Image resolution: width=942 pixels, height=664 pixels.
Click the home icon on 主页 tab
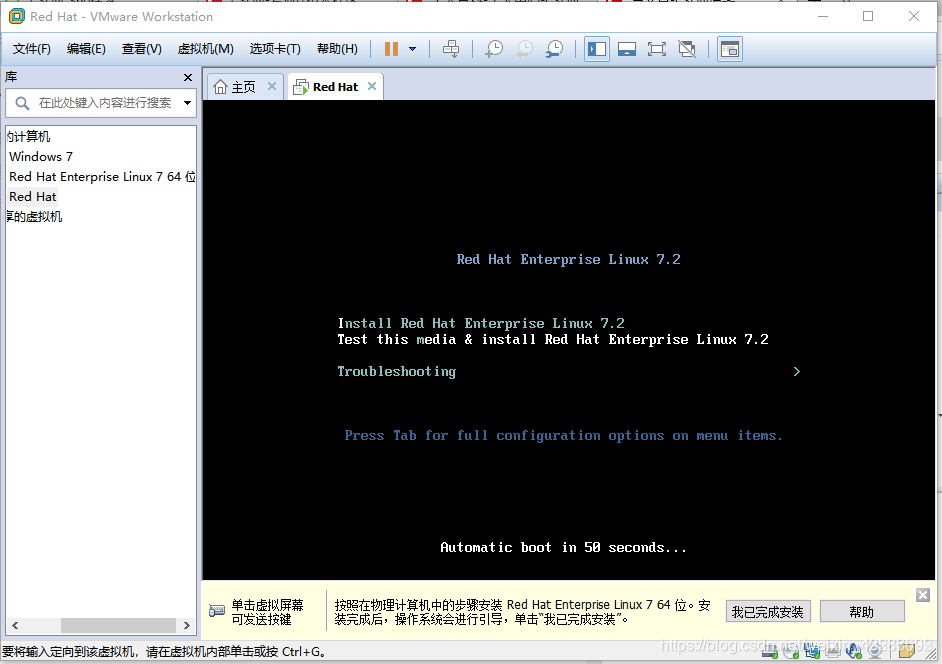click(x=220, y=87)
